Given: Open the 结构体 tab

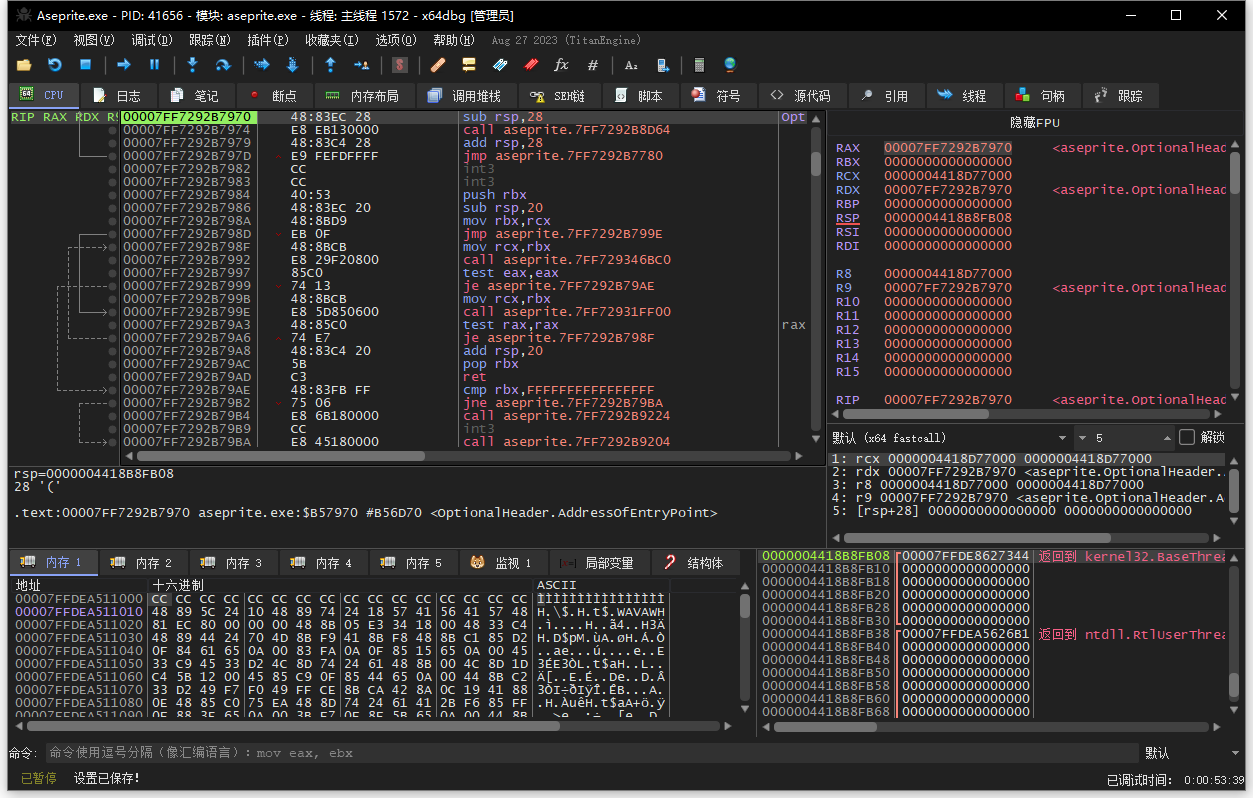Looking at the screenshot, I should tap(694, 563).
